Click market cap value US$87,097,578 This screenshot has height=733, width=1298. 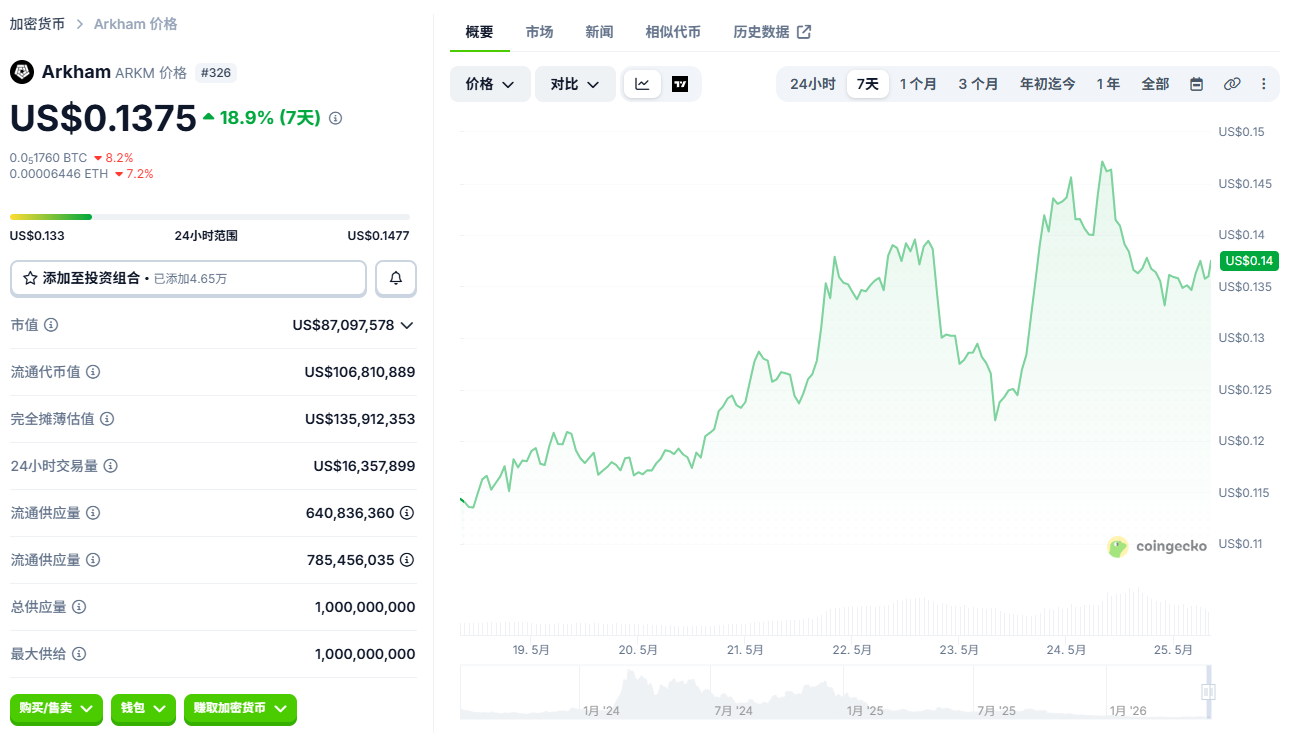(x=343, y=325)
